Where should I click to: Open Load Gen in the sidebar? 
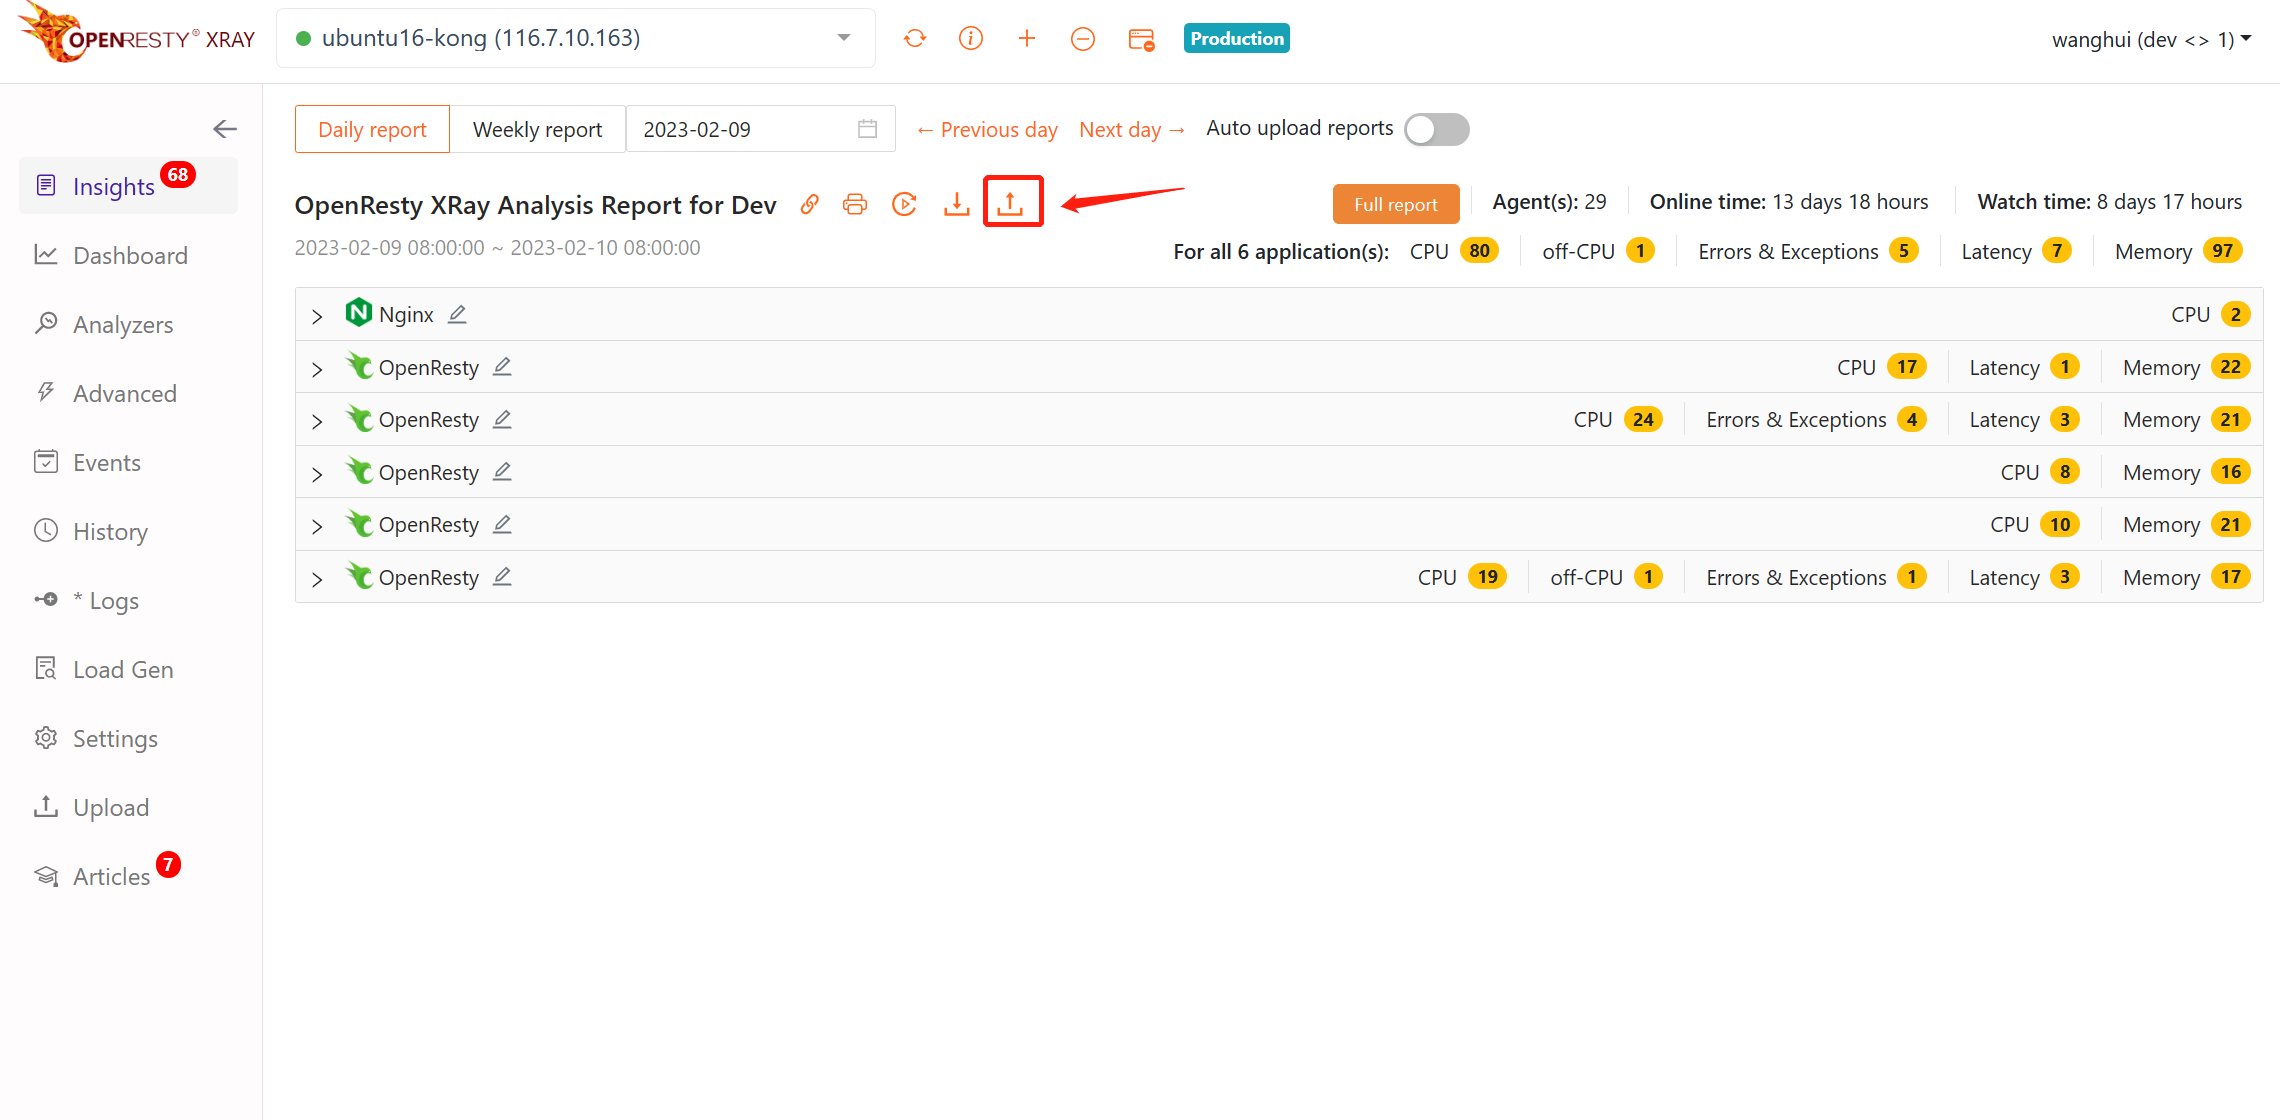pos(129,669)
